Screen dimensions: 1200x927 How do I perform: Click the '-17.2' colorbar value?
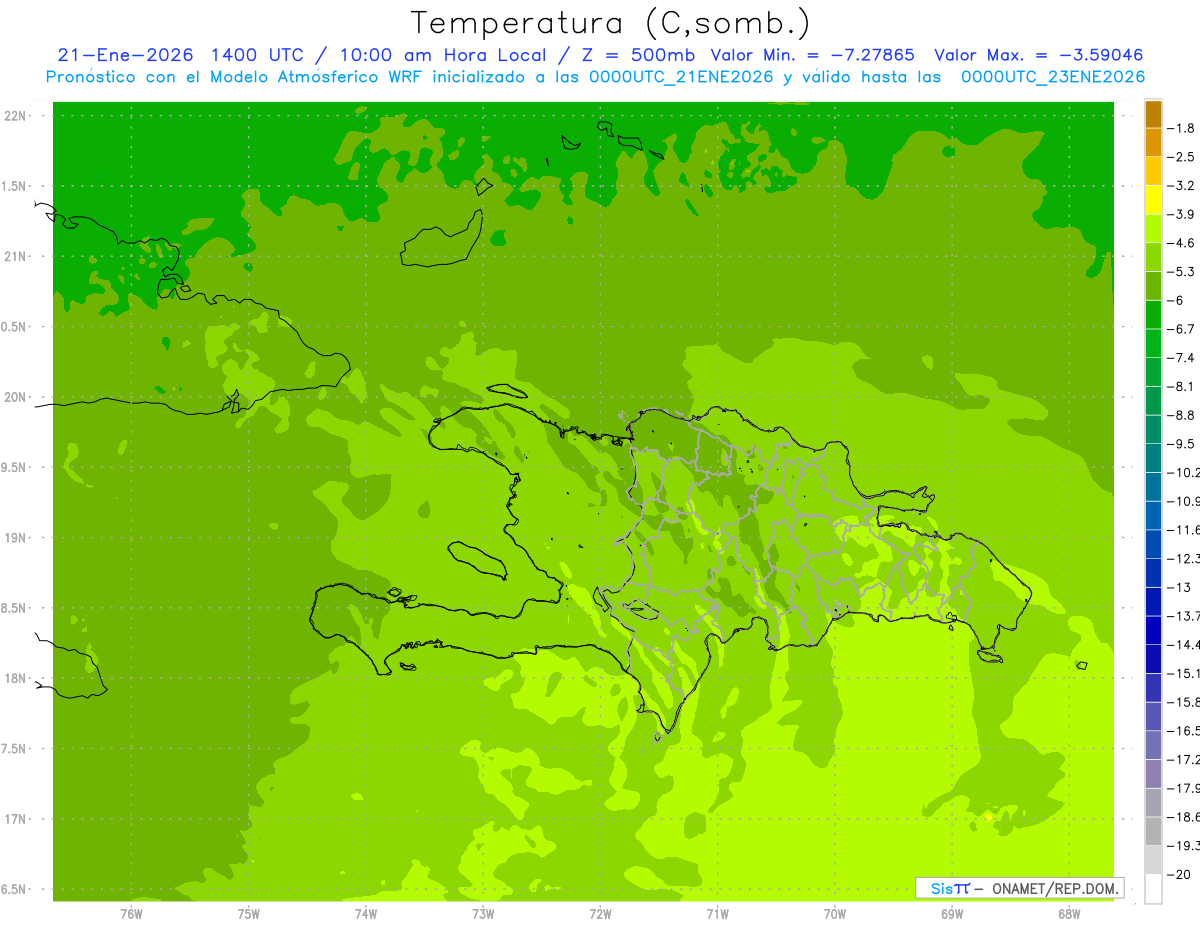click(1183, 760)
